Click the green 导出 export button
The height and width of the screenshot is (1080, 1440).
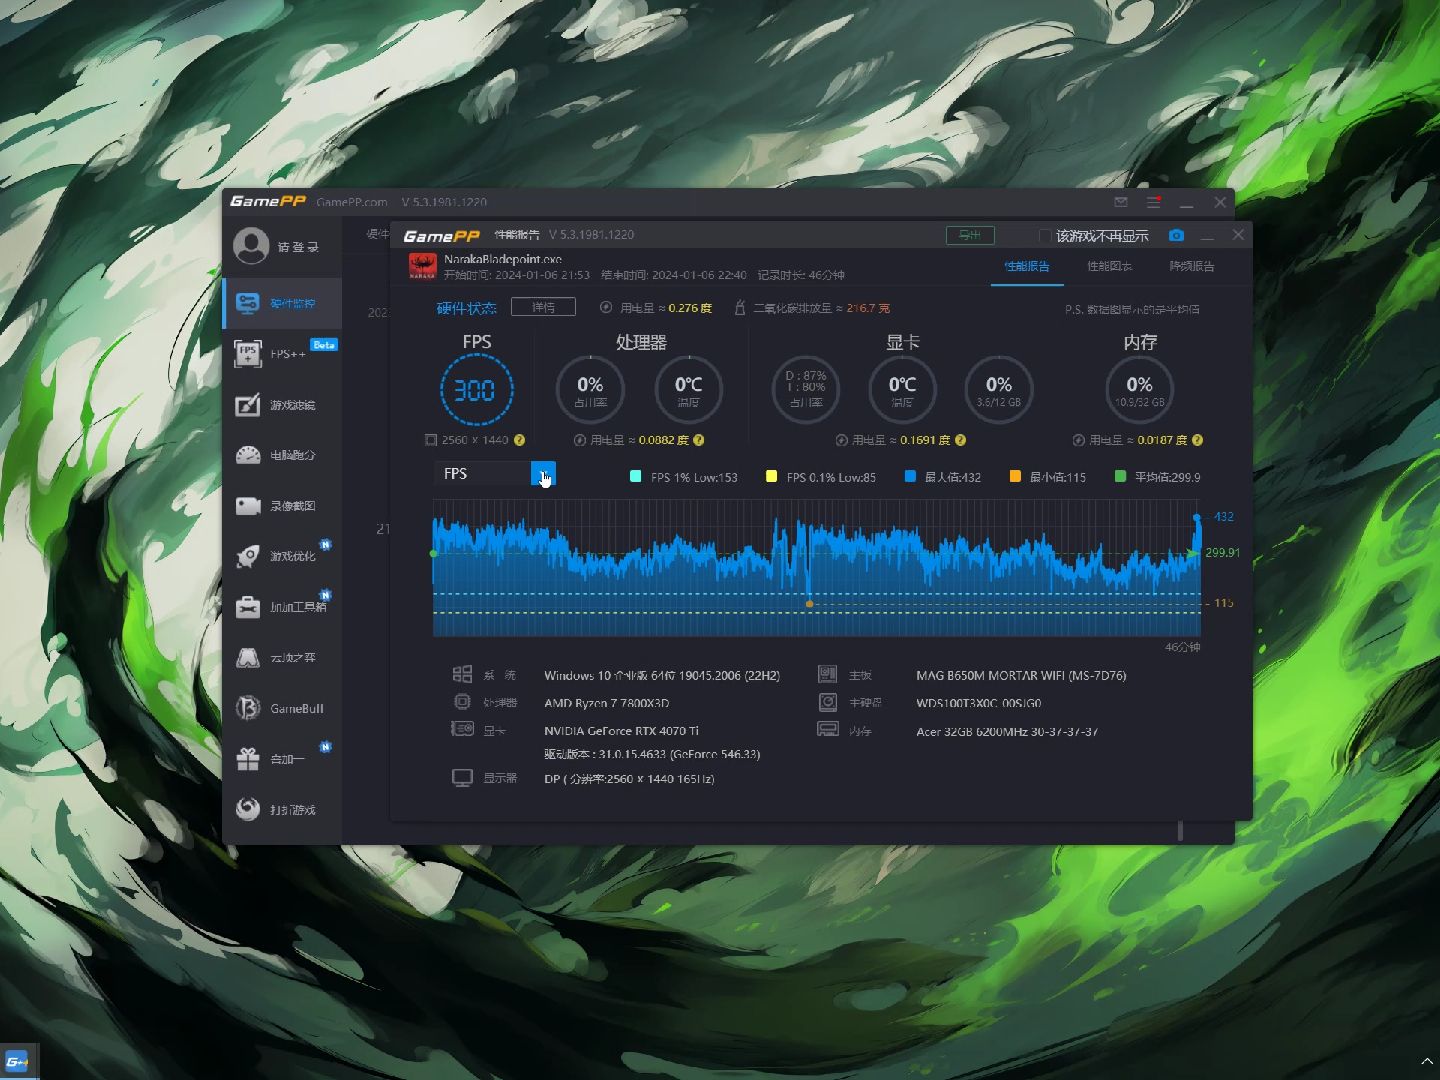[x=970, y=235]
